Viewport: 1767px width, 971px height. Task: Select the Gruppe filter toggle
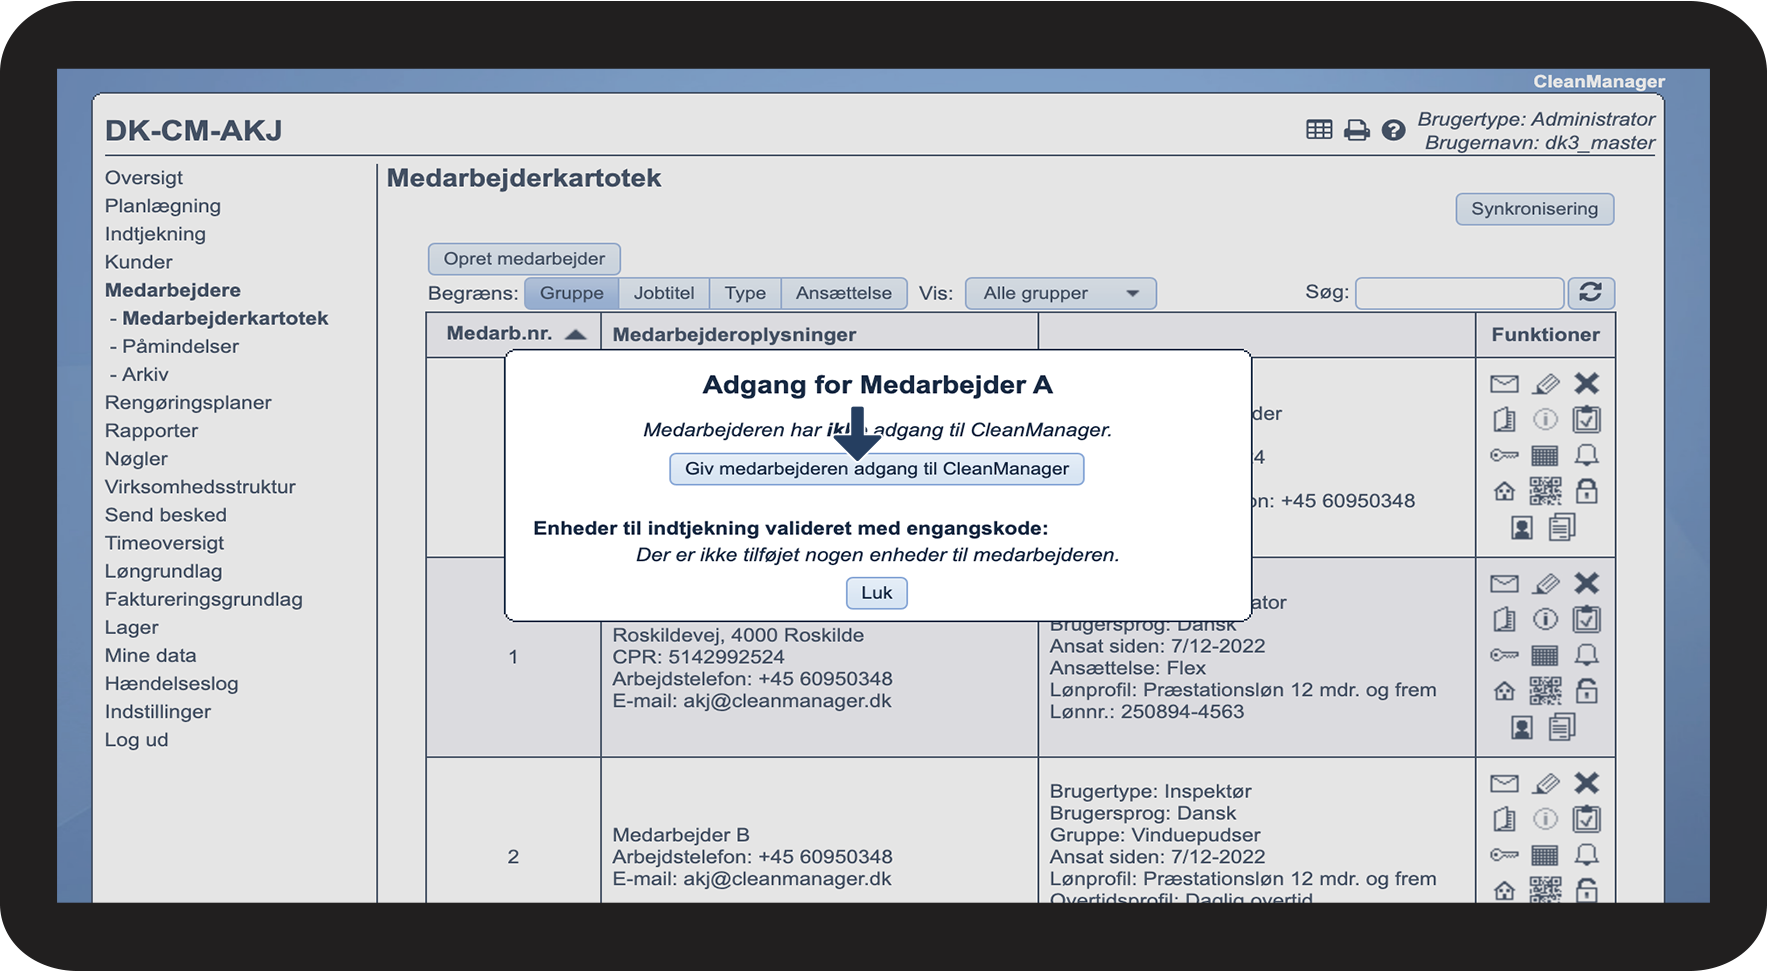[572, 293]
